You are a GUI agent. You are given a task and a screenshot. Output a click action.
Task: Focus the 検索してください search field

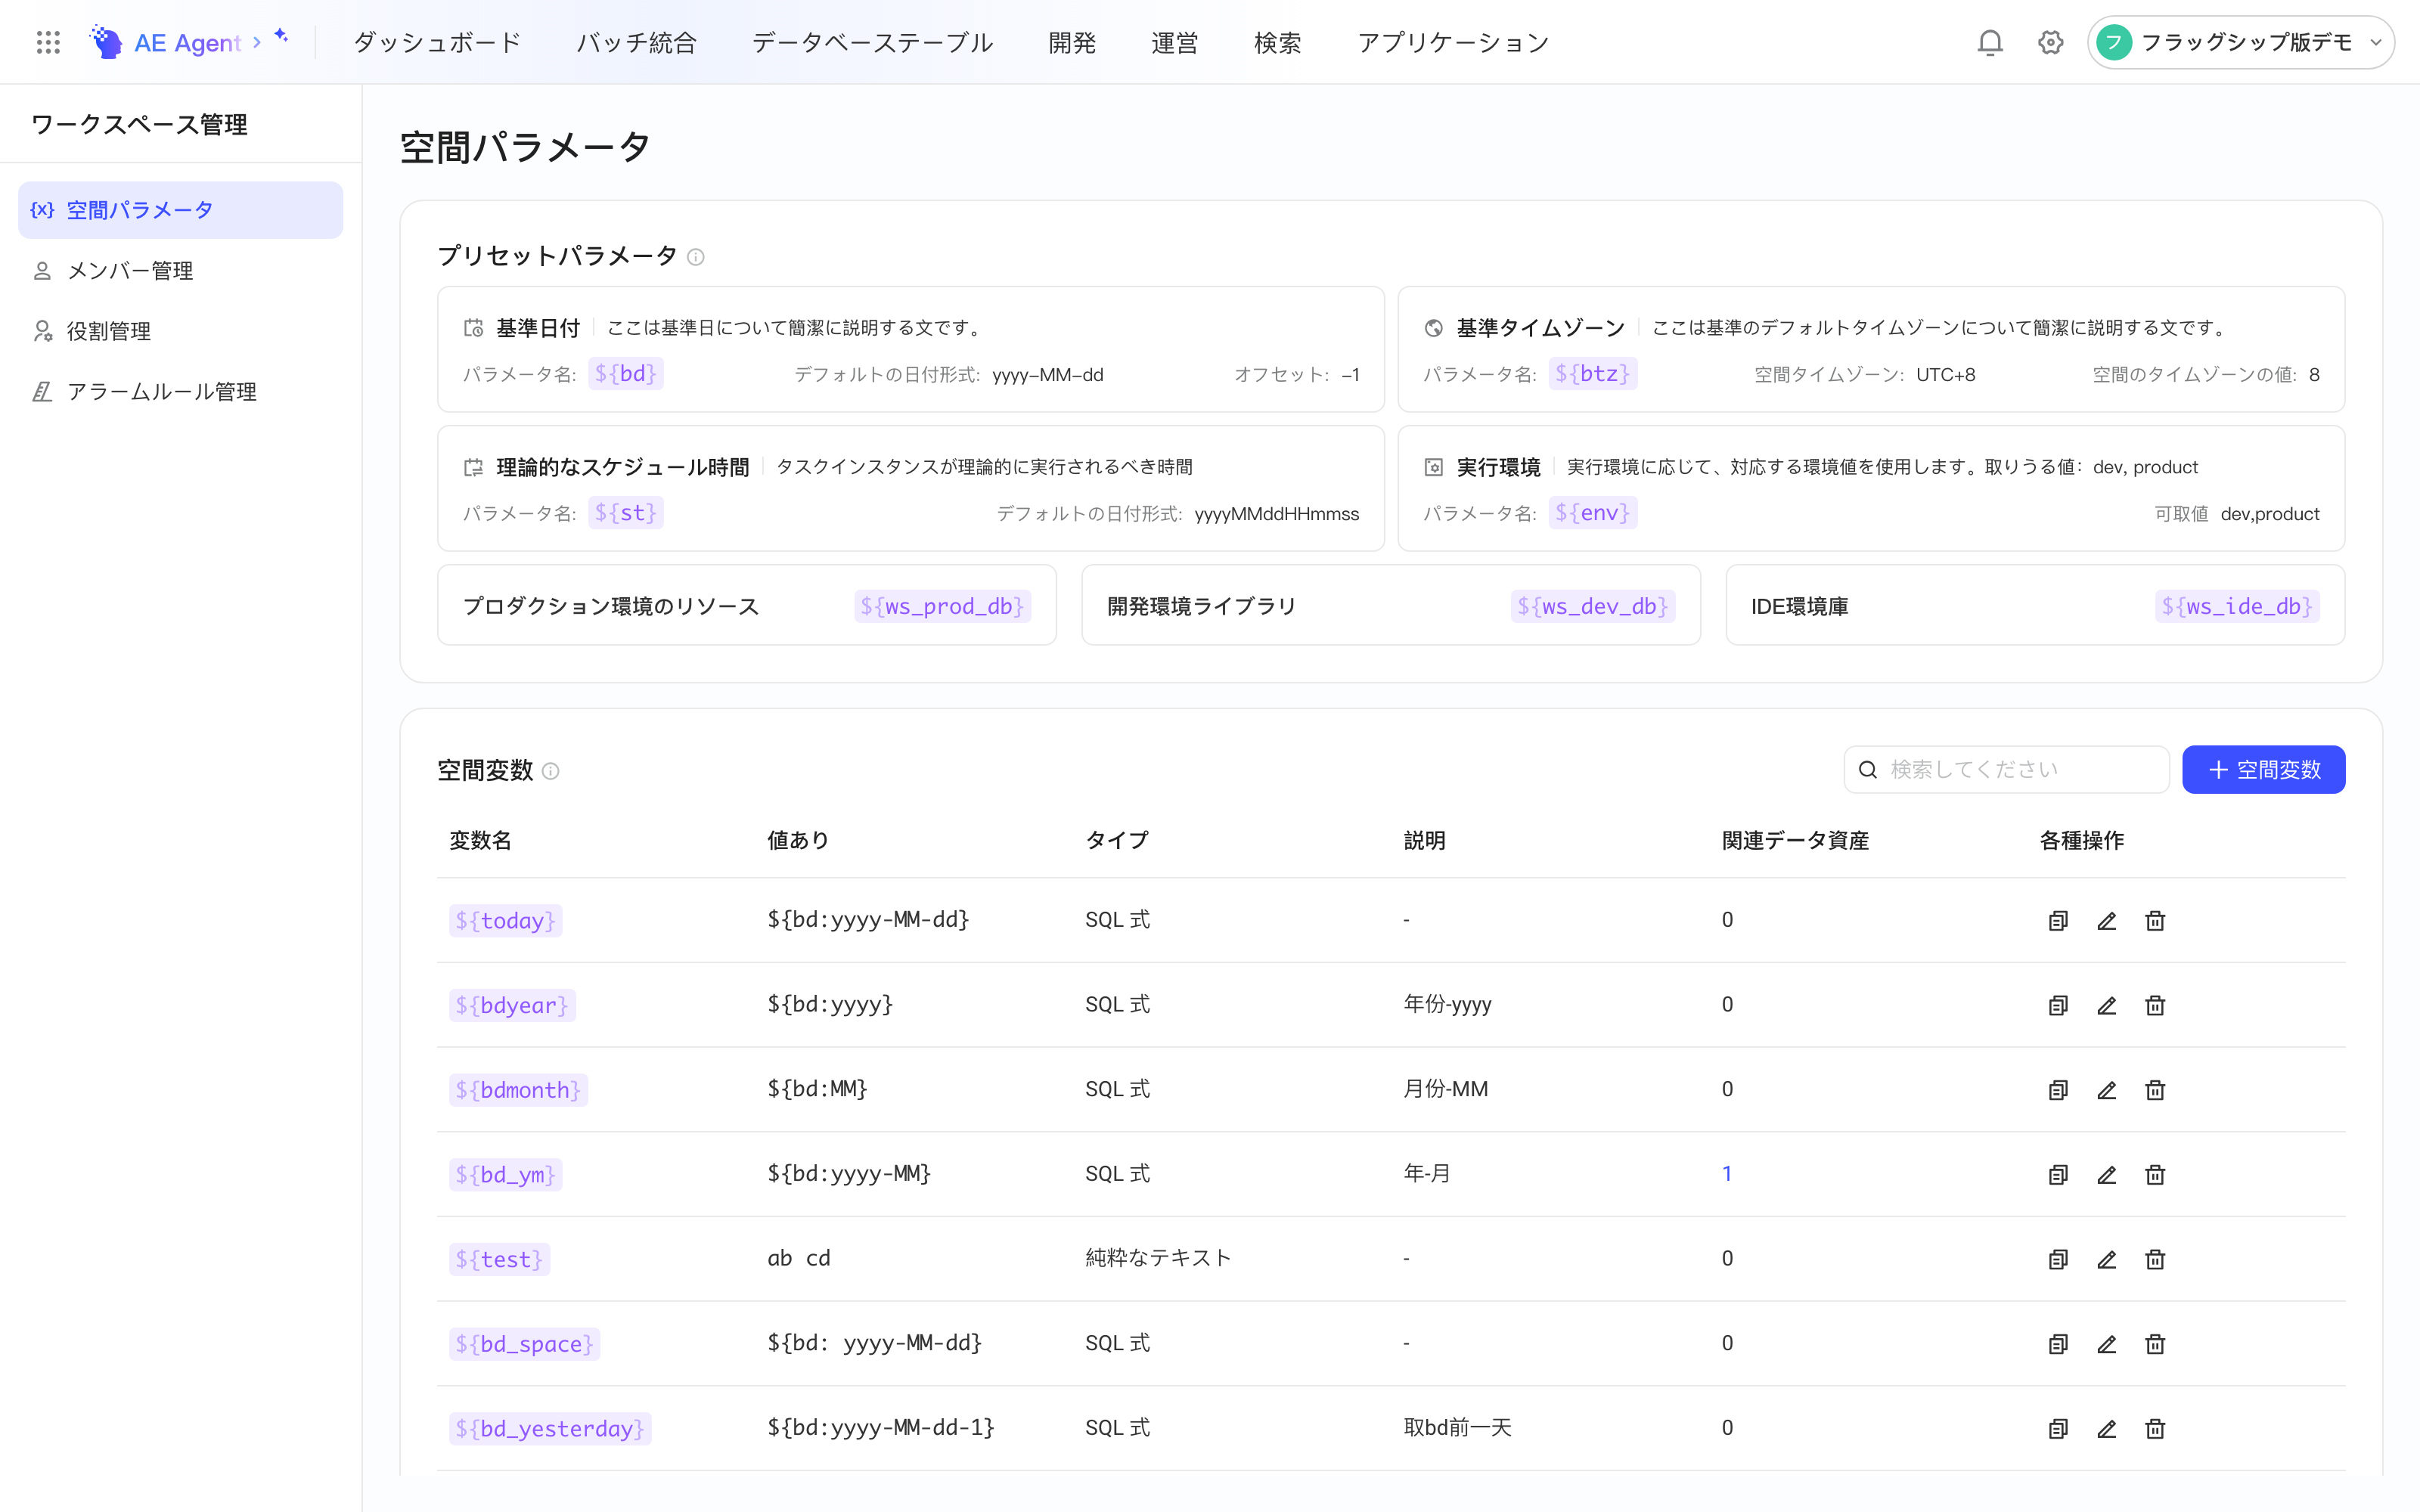(2006, 769)
